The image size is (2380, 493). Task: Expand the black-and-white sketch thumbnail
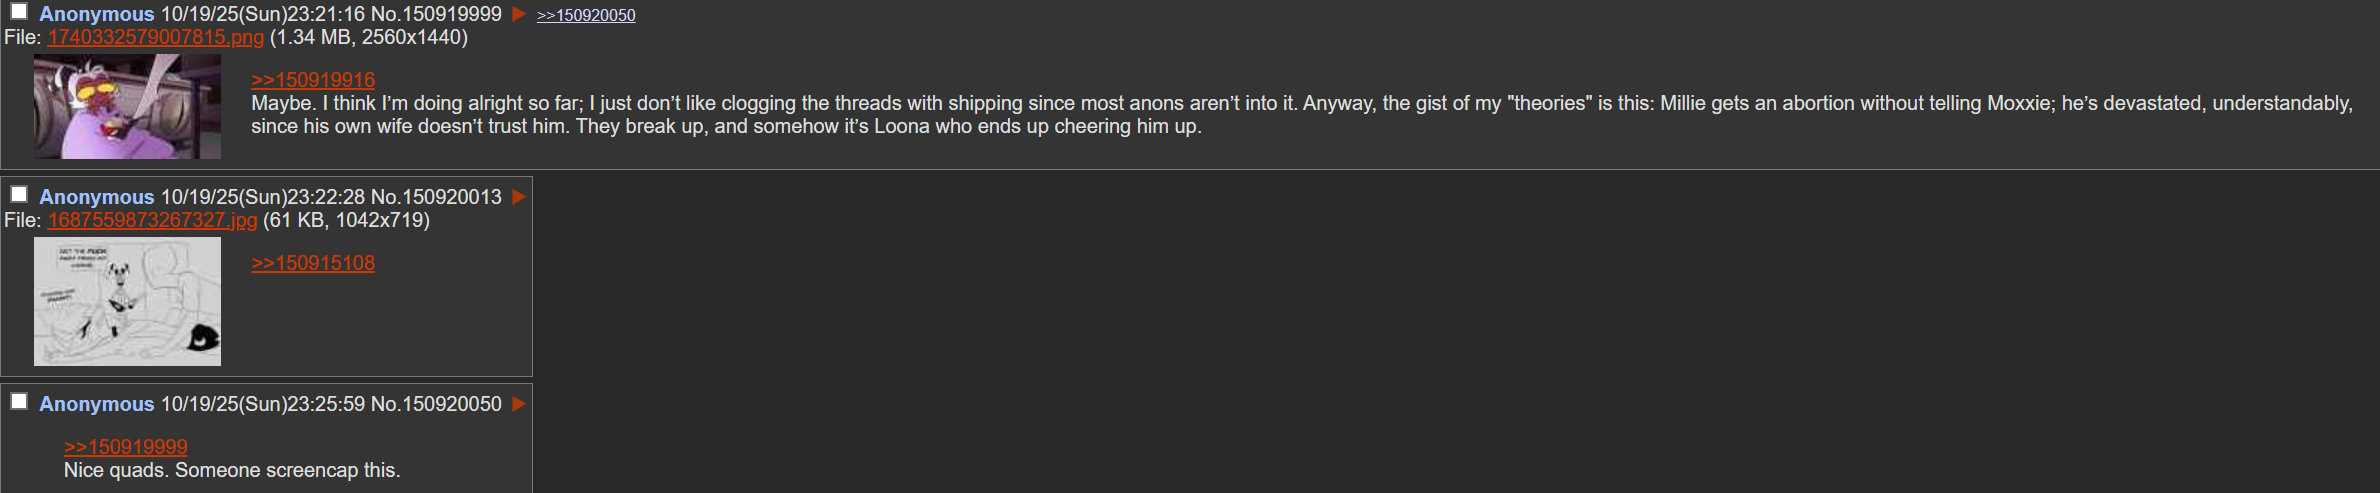(x=127, y=301)
